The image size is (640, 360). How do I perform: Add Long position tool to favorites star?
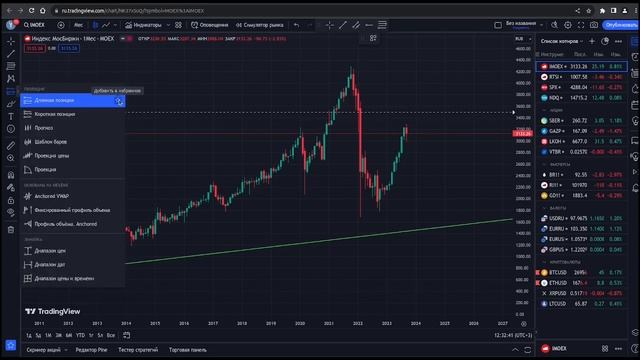point(119,101)
